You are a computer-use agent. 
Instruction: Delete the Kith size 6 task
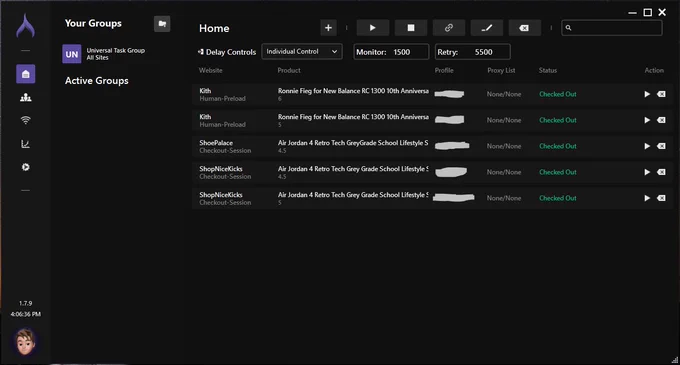click(x=661, y=94)
